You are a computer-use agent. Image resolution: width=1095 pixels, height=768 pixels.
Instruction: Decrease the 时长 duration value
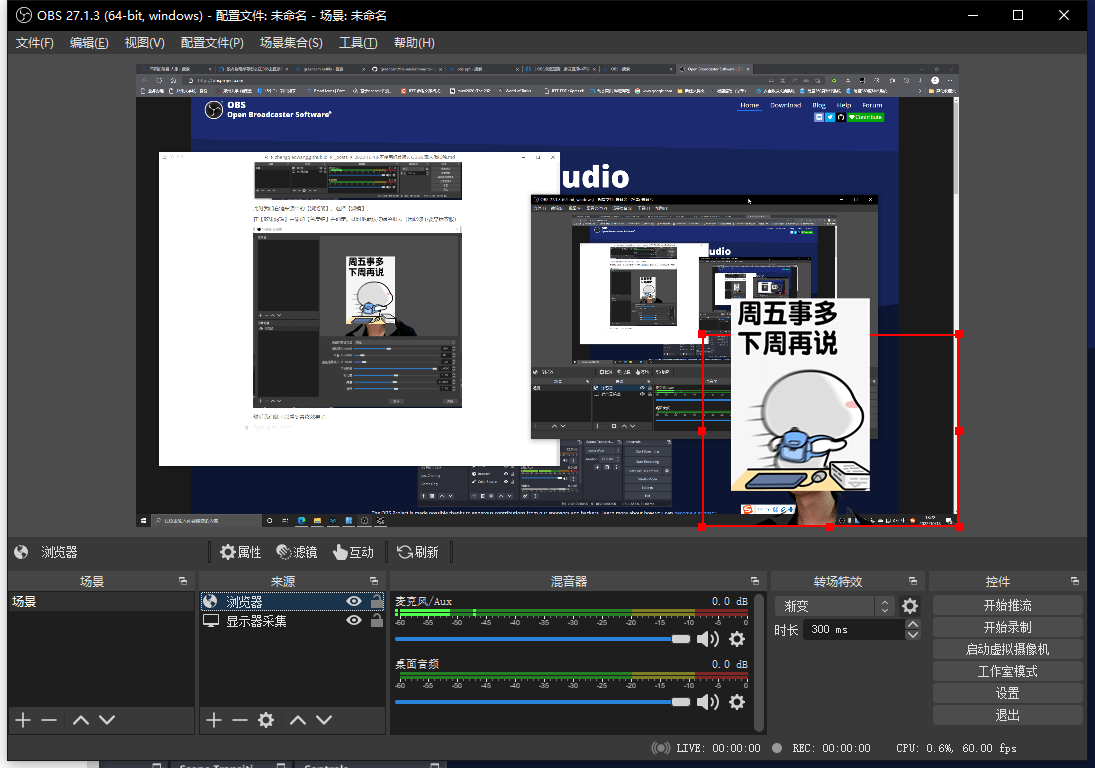coord(913,635)
